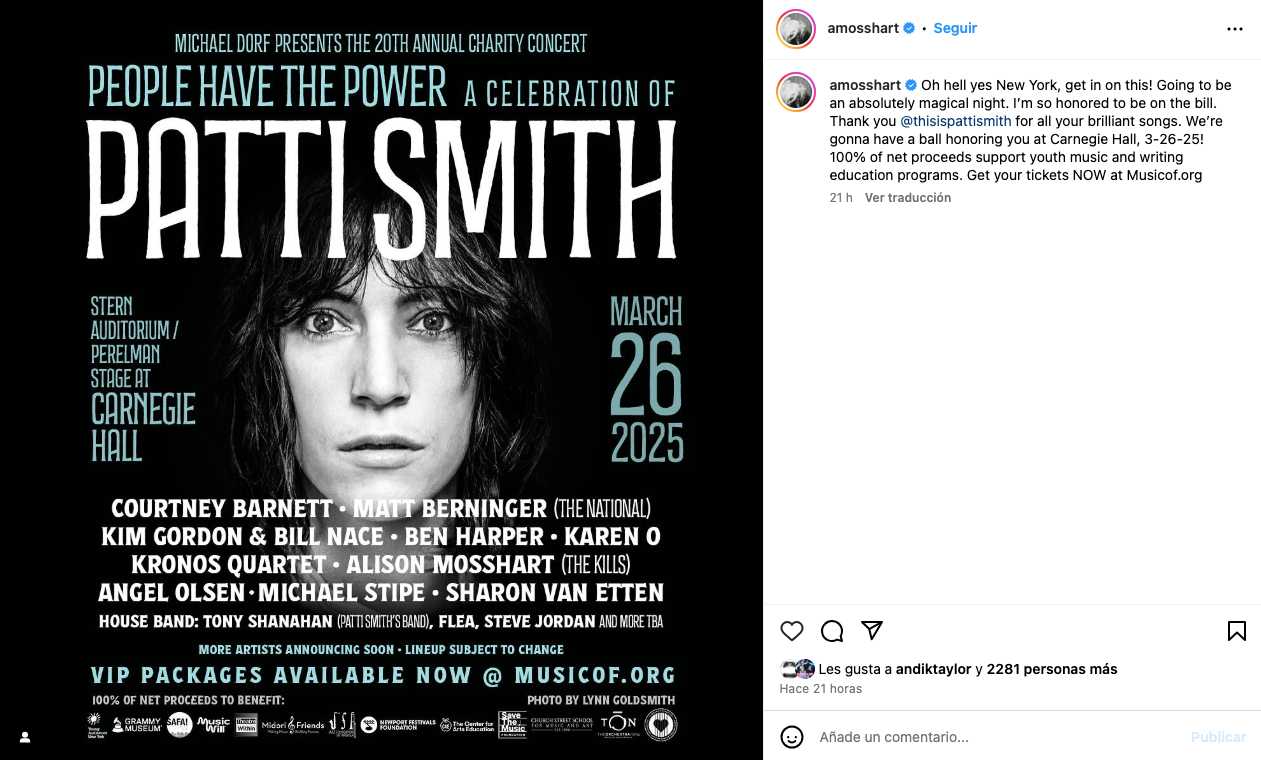Show translation via Ver traducción

pos(907,197)
